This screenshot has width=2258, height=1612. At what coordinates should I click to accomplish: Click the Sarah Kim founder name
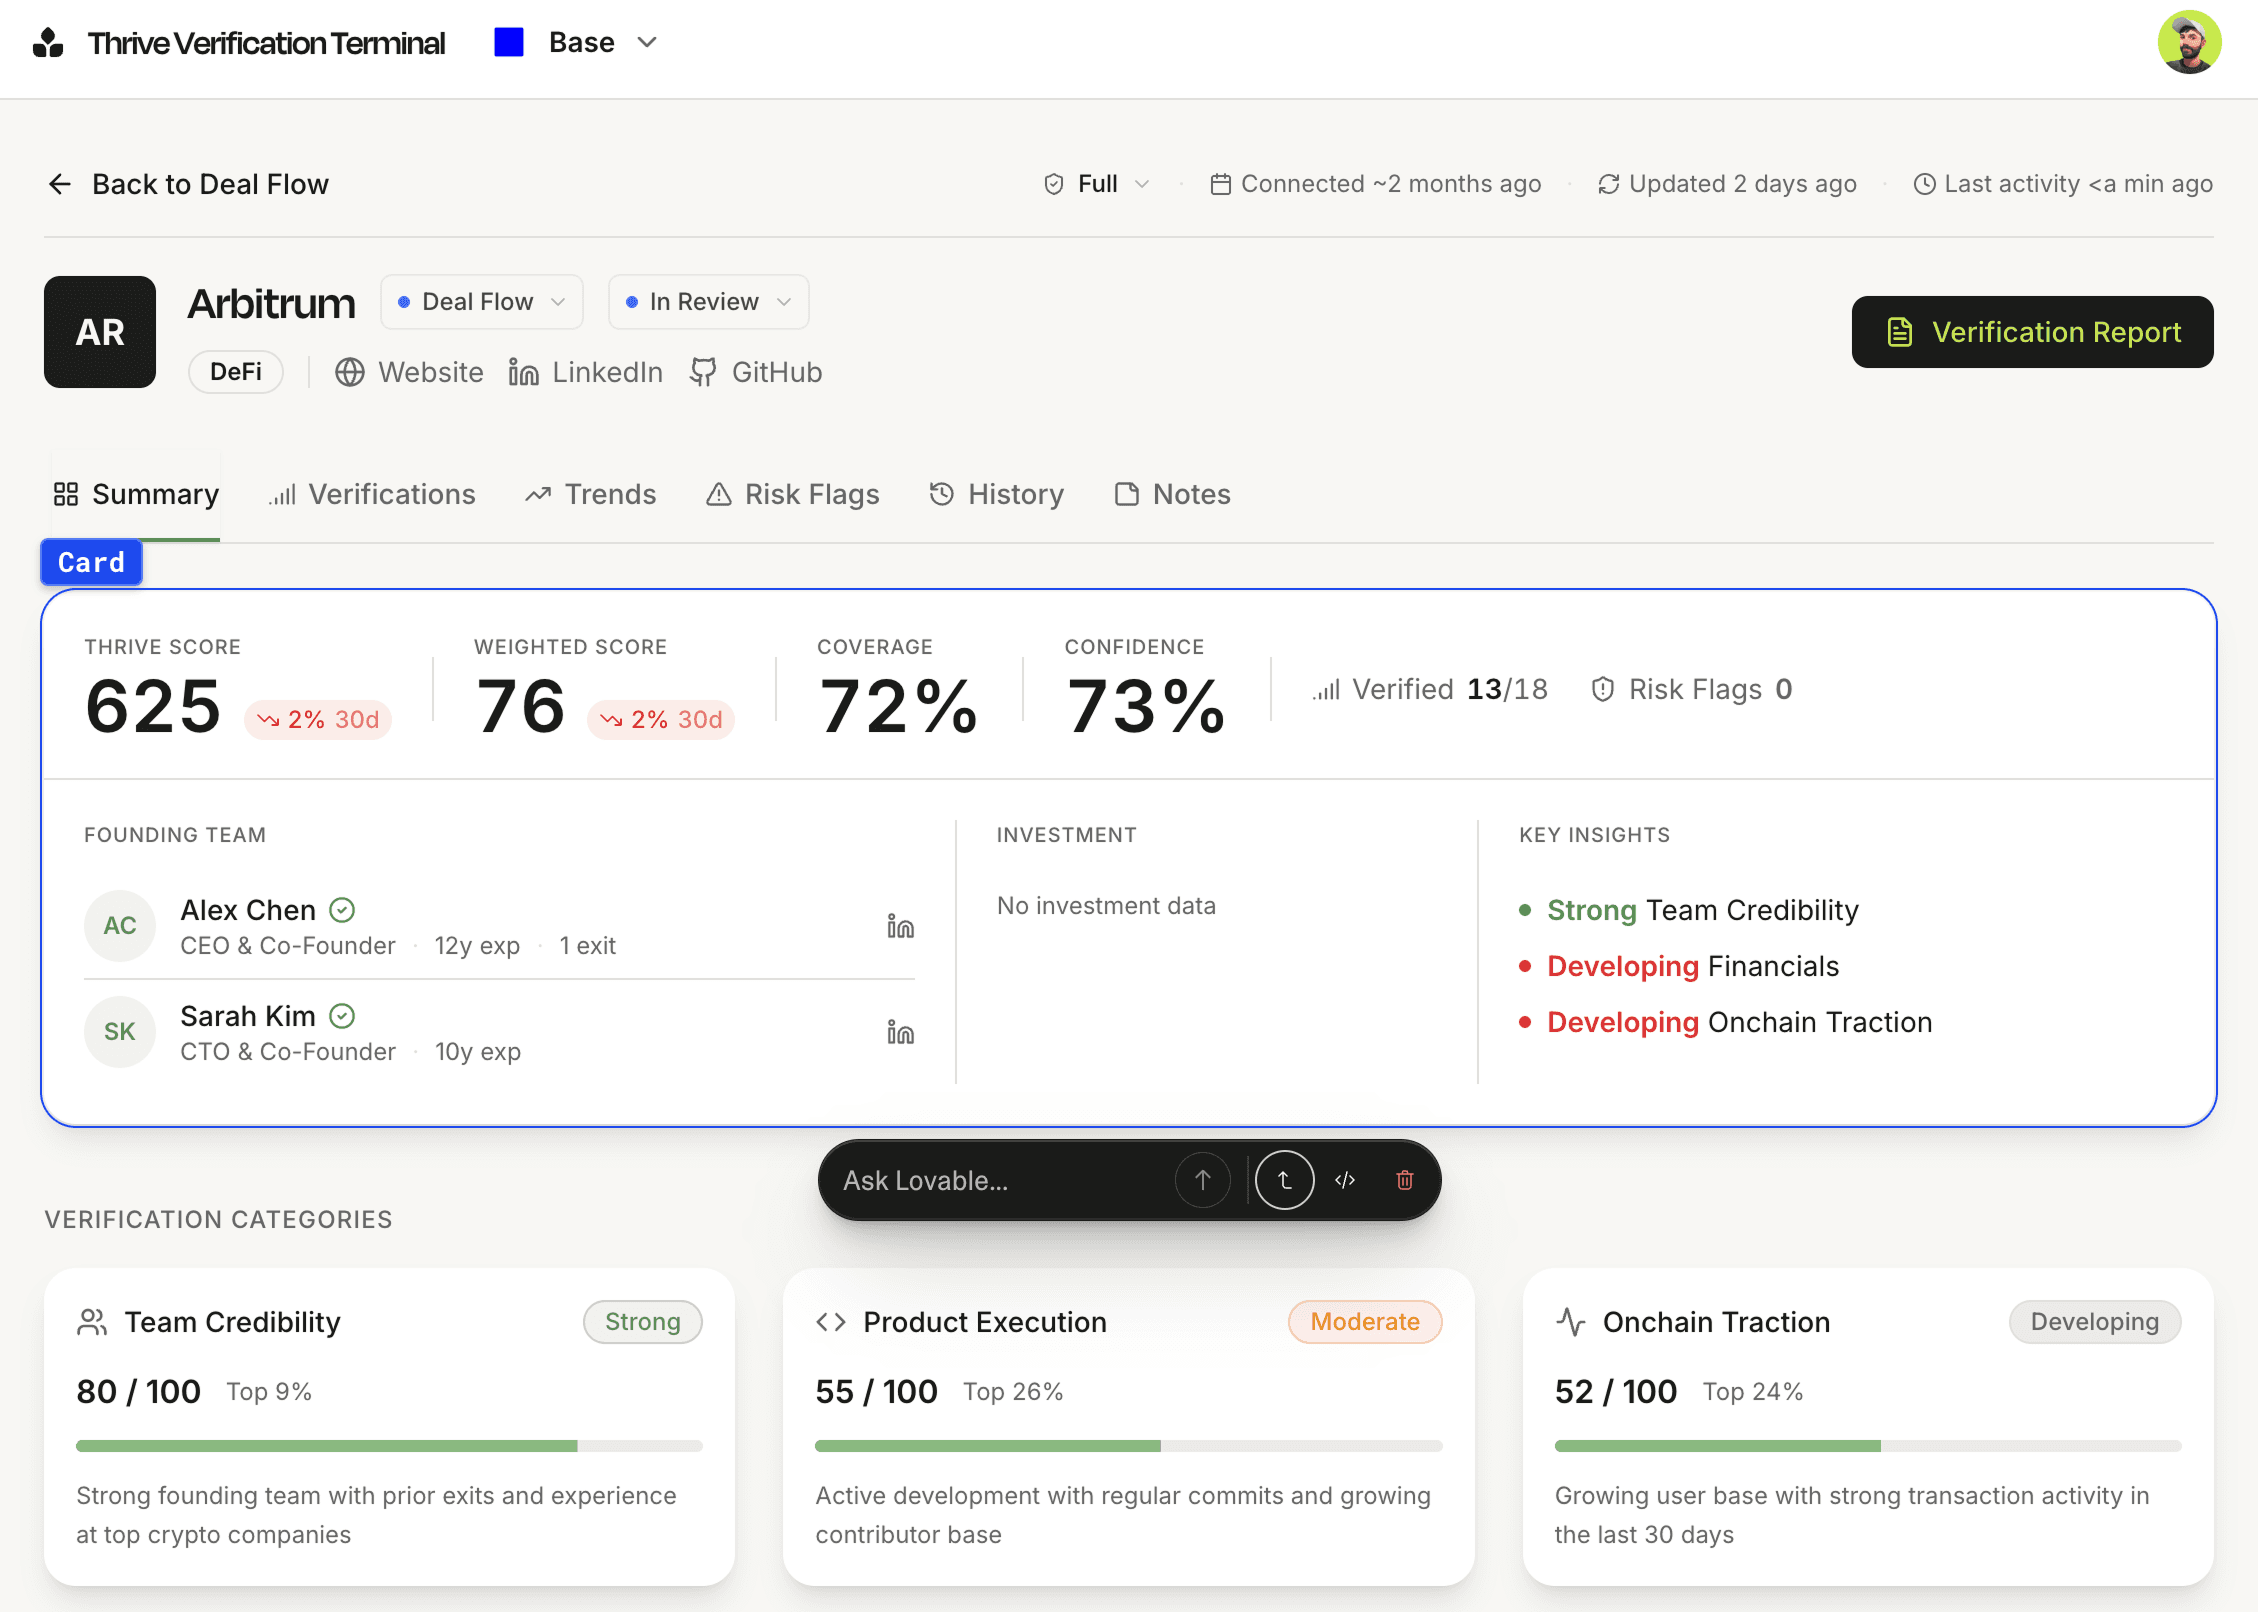pyautogui.click(x=248, y=1016)
